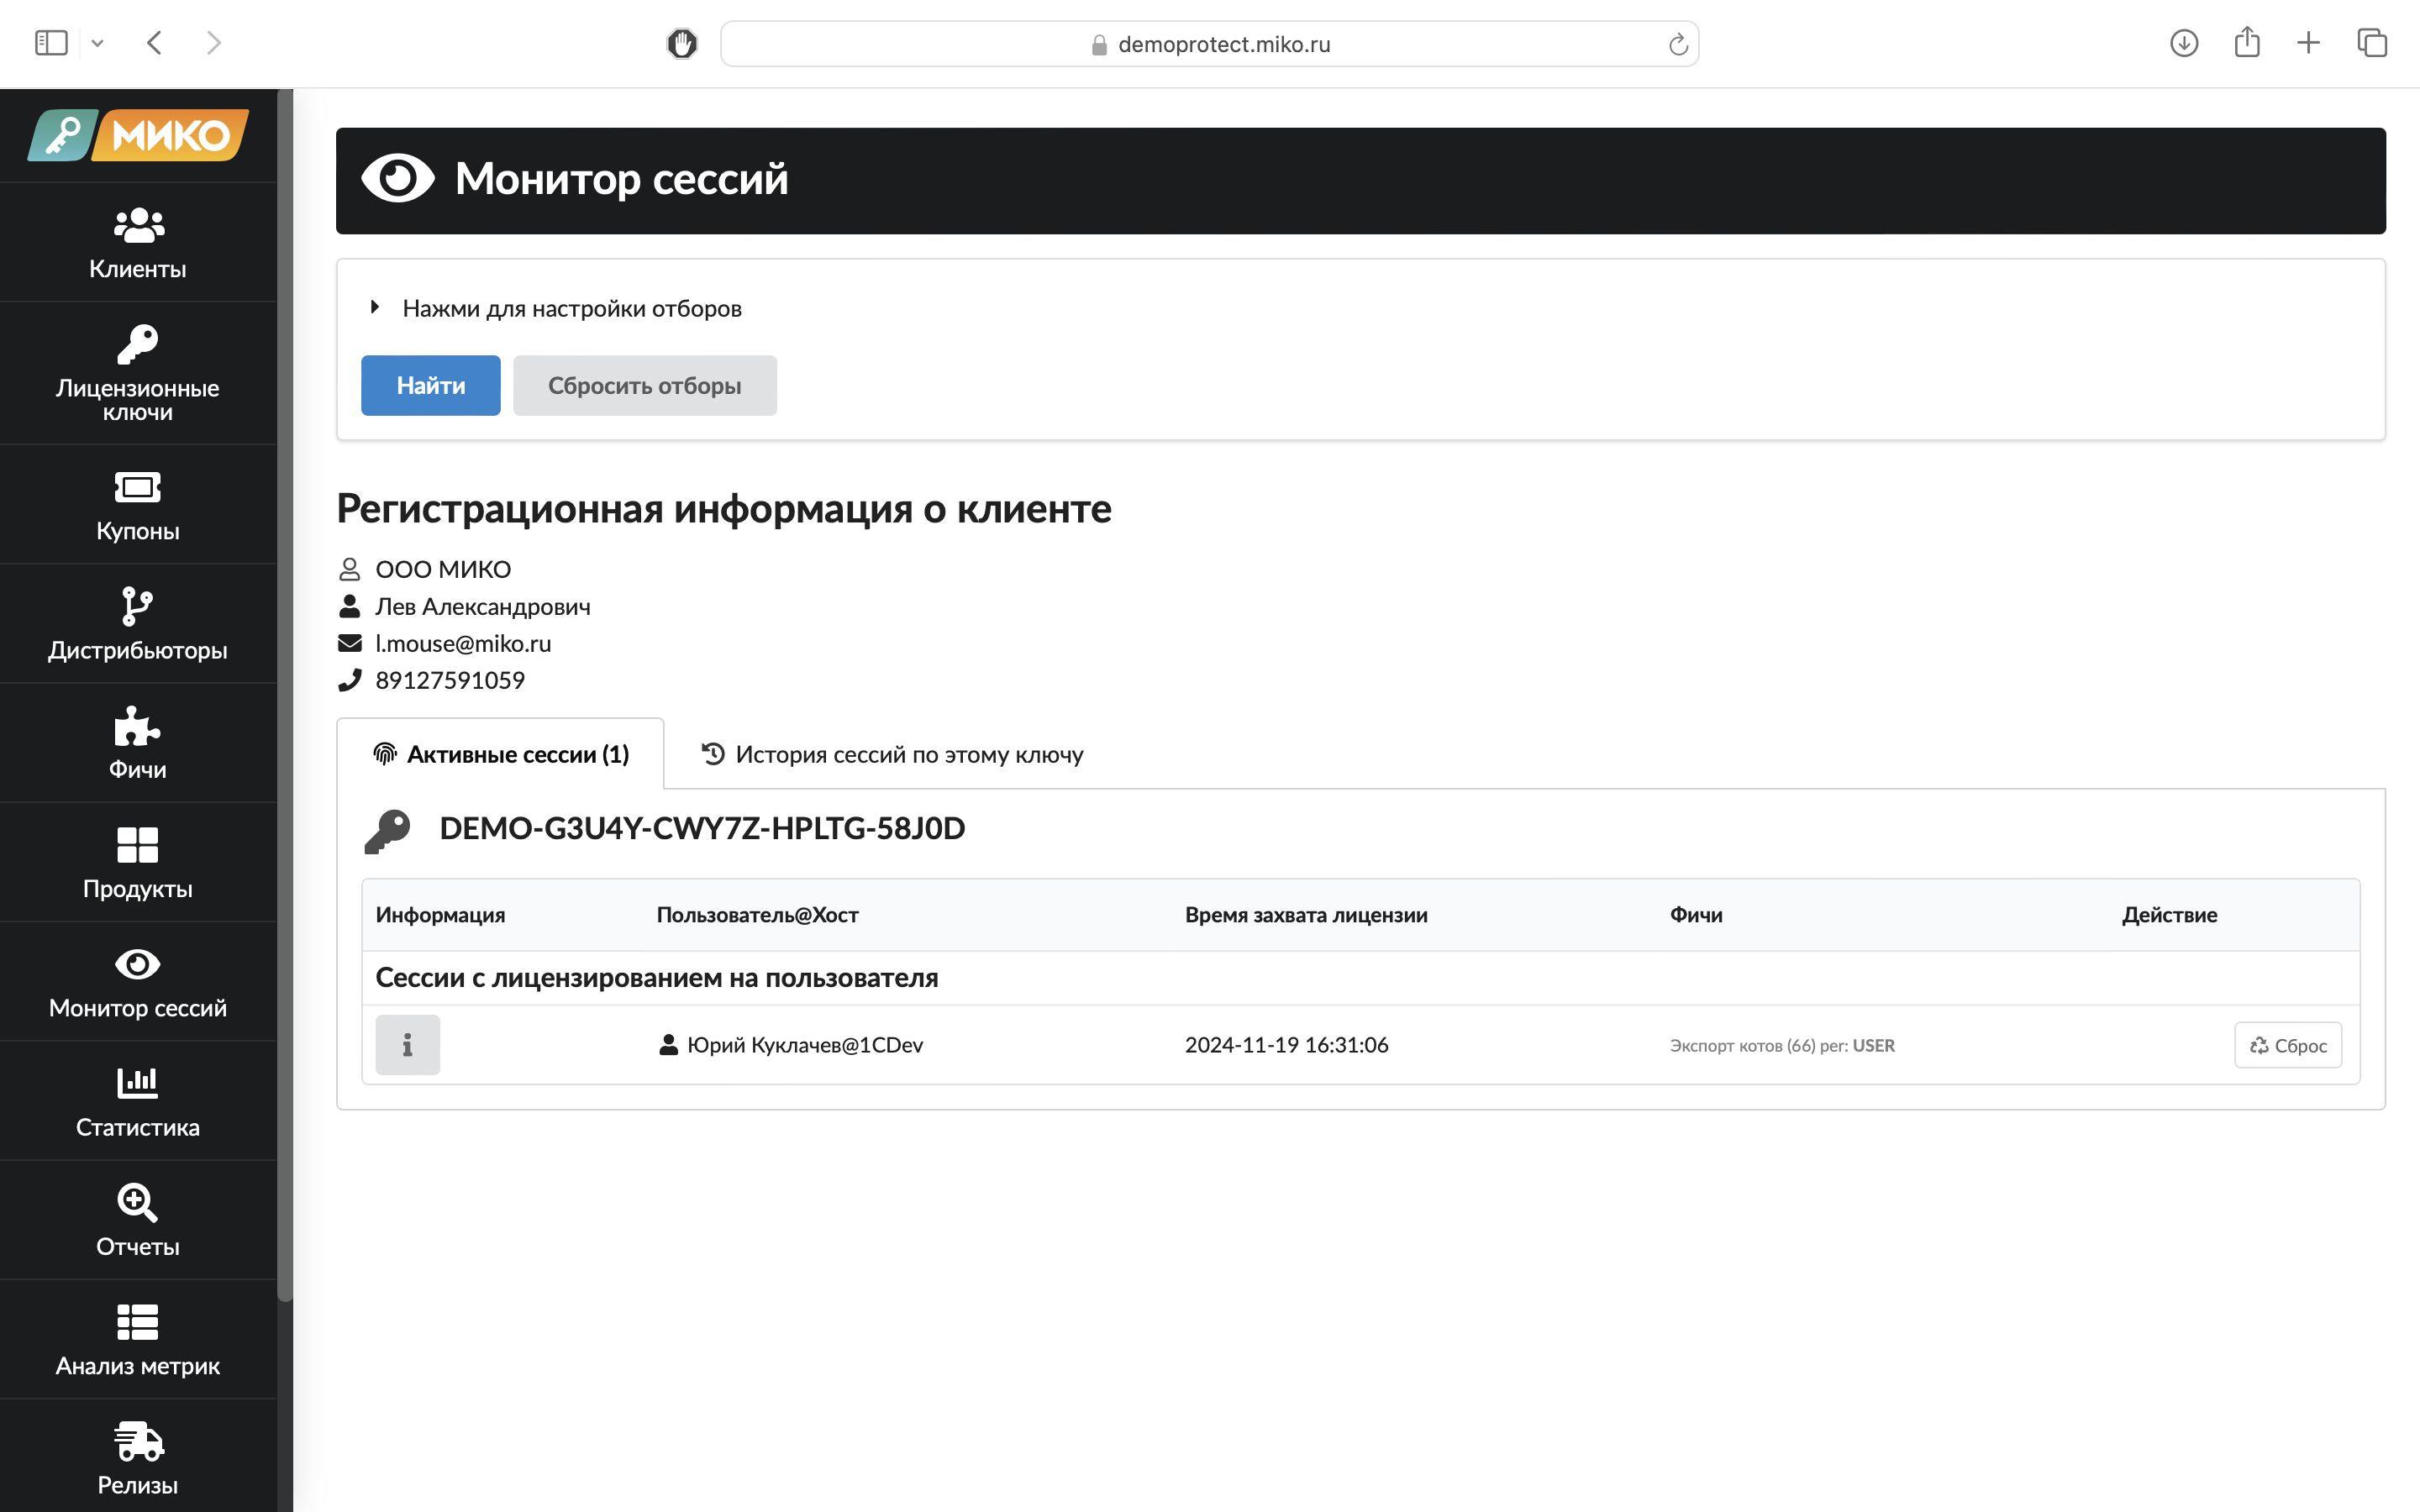Open Анализ метрик section
This screenshot has width=2420, height=1512.
click(138, 1339)
